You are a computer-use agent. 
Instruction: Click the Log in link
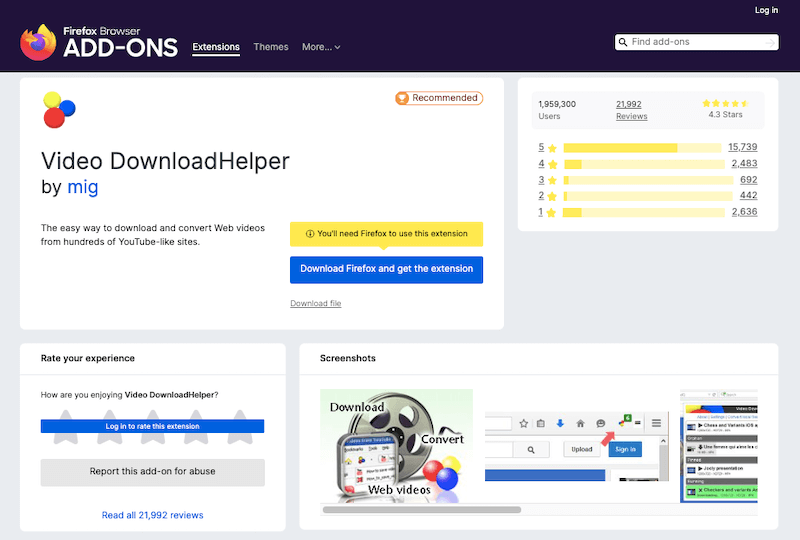coord(766,10)
